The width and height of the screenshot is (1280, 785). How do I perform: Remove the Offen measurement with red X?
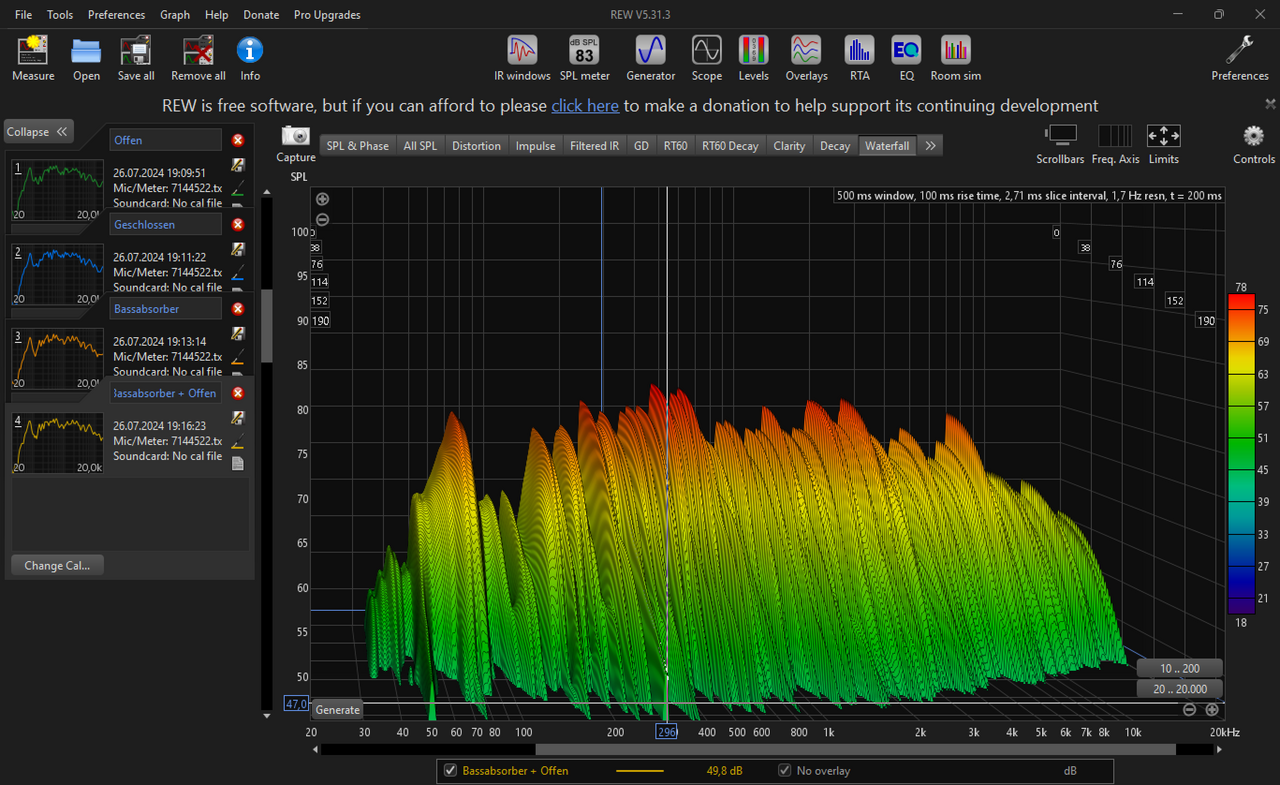pyautogui.click(x=238, y=140)
